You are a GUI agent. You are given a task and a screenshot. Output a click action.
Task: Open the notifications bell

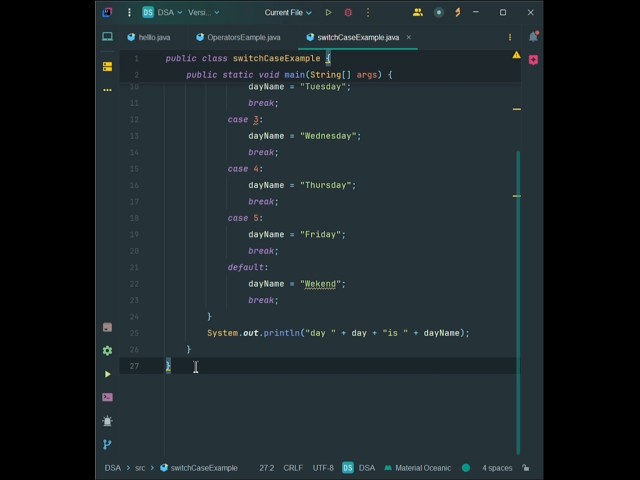click(x=533, y=37)
